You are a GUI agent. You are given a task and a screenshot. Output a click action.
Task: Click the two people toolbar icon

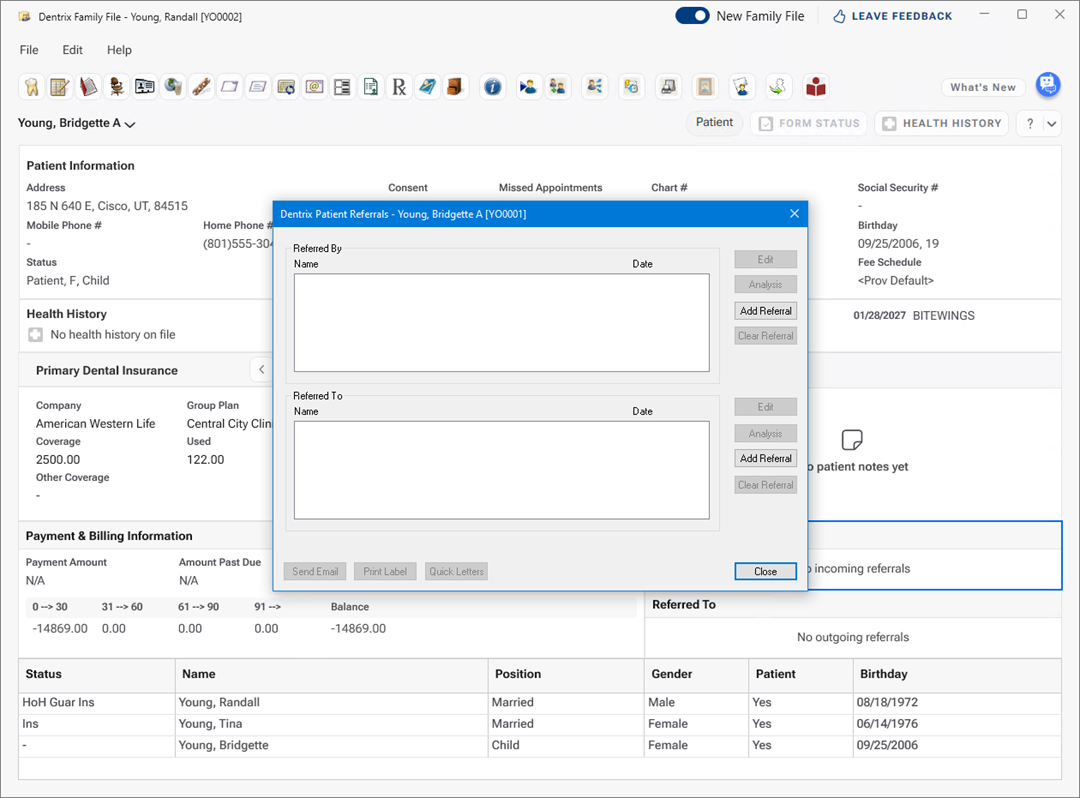point(558,87)
